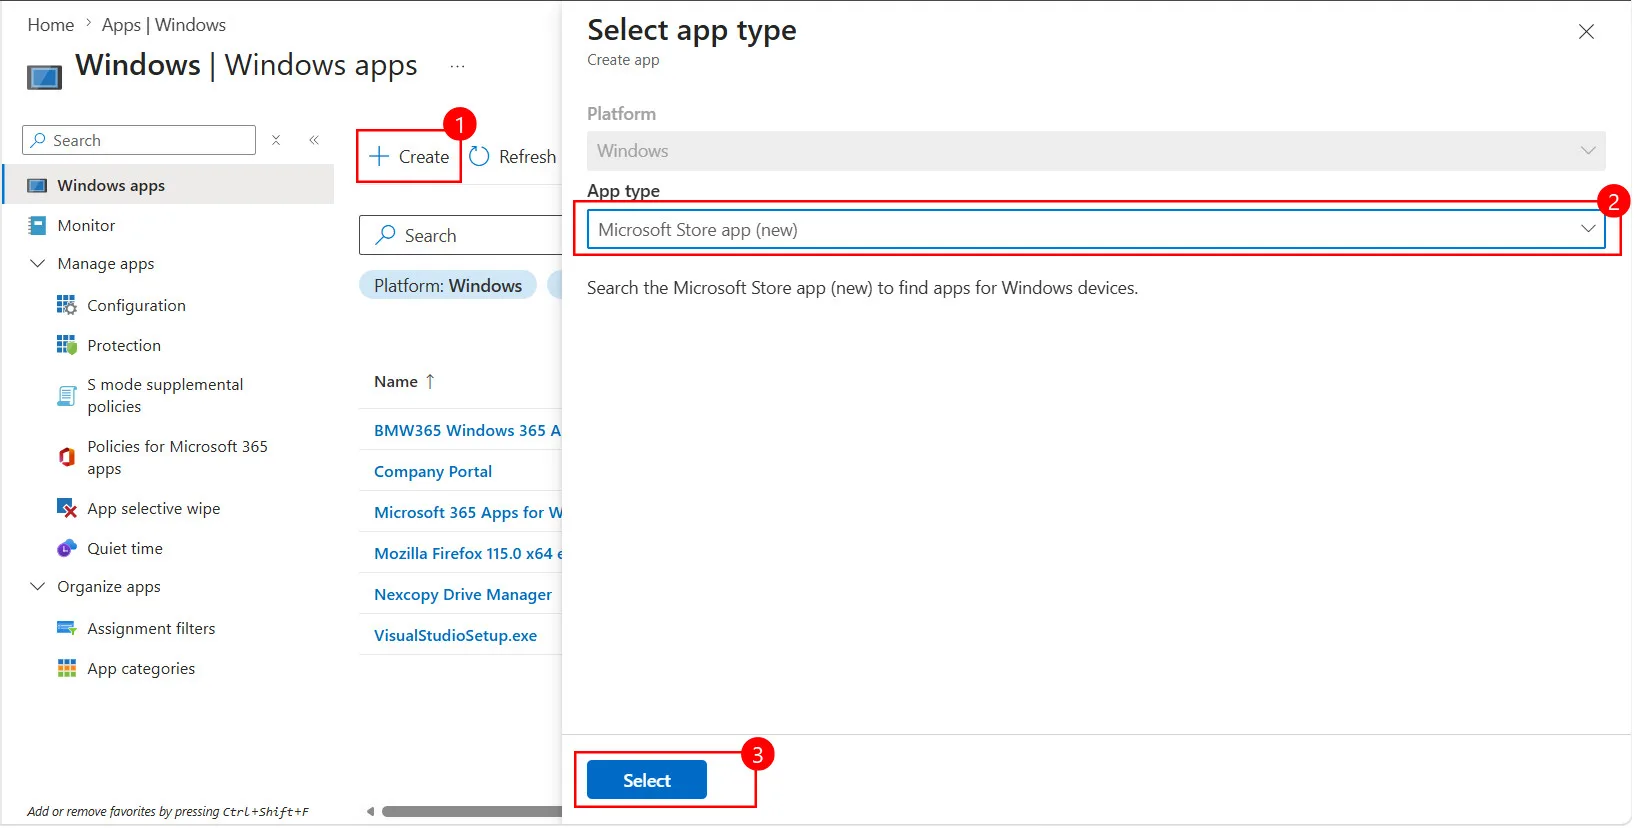Screen dimensions: 1635x828
Task: Click the S mode policies scroll icon
Action: tap(67, 396)
